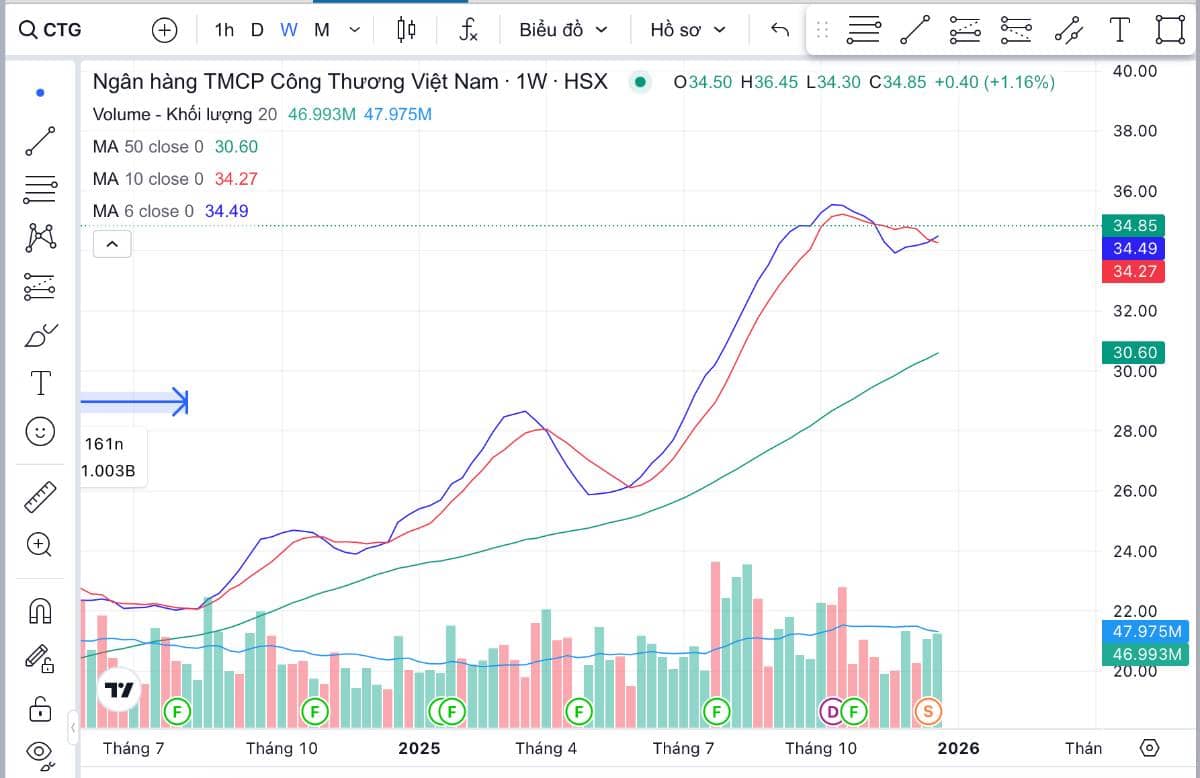This screenshot has height=778, width=1200.
Task: Open the fx indicators menu
Action: (468, 30)
